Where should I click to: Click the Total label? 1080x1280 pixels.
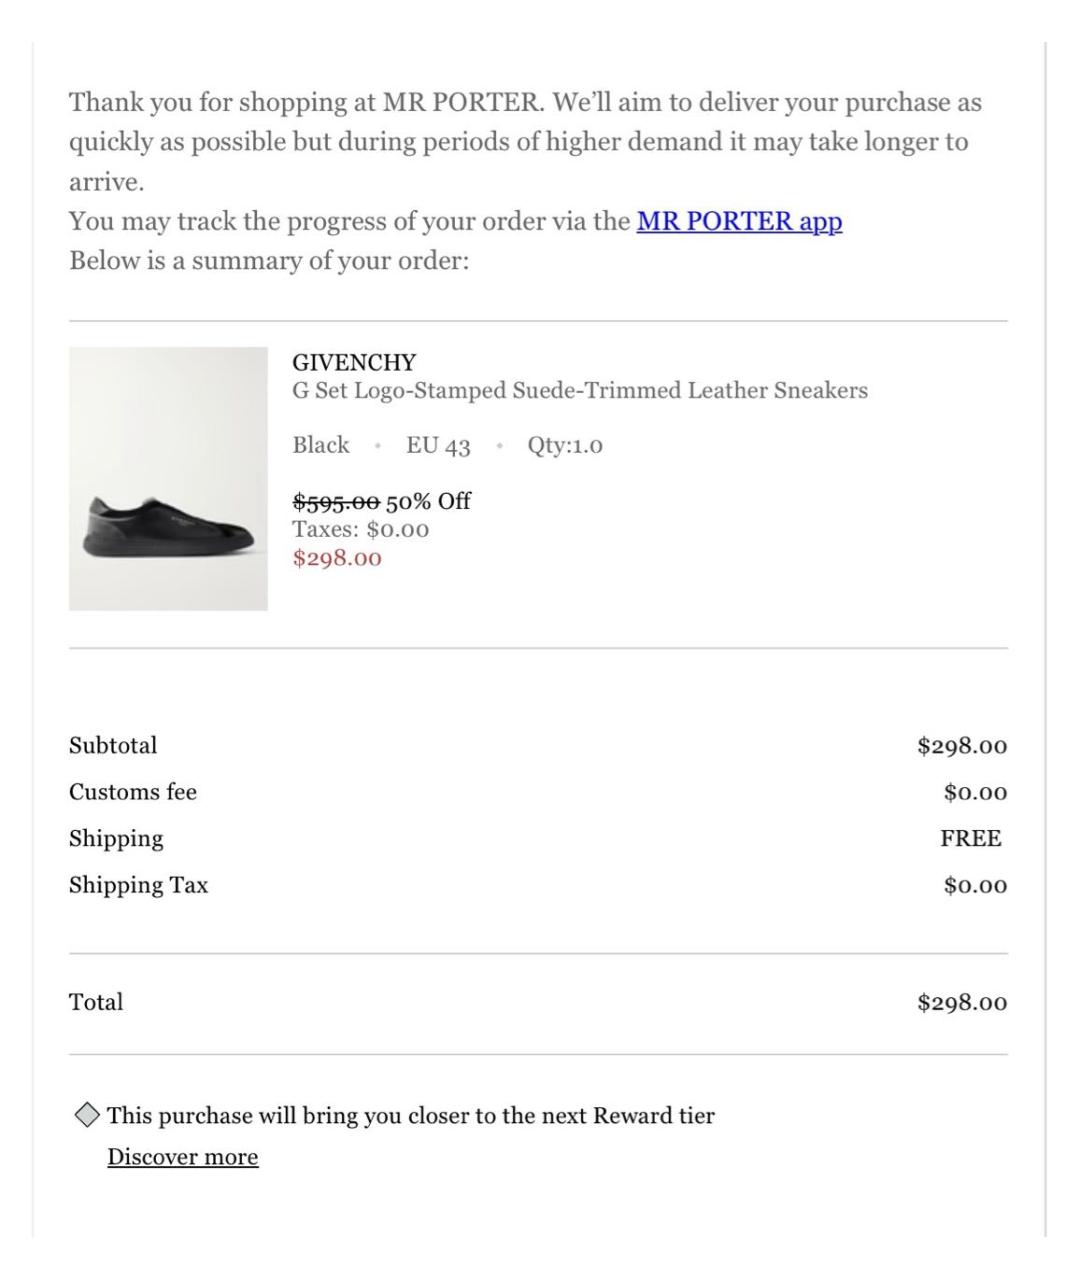pyautogui.click(x=96, y=1002)
